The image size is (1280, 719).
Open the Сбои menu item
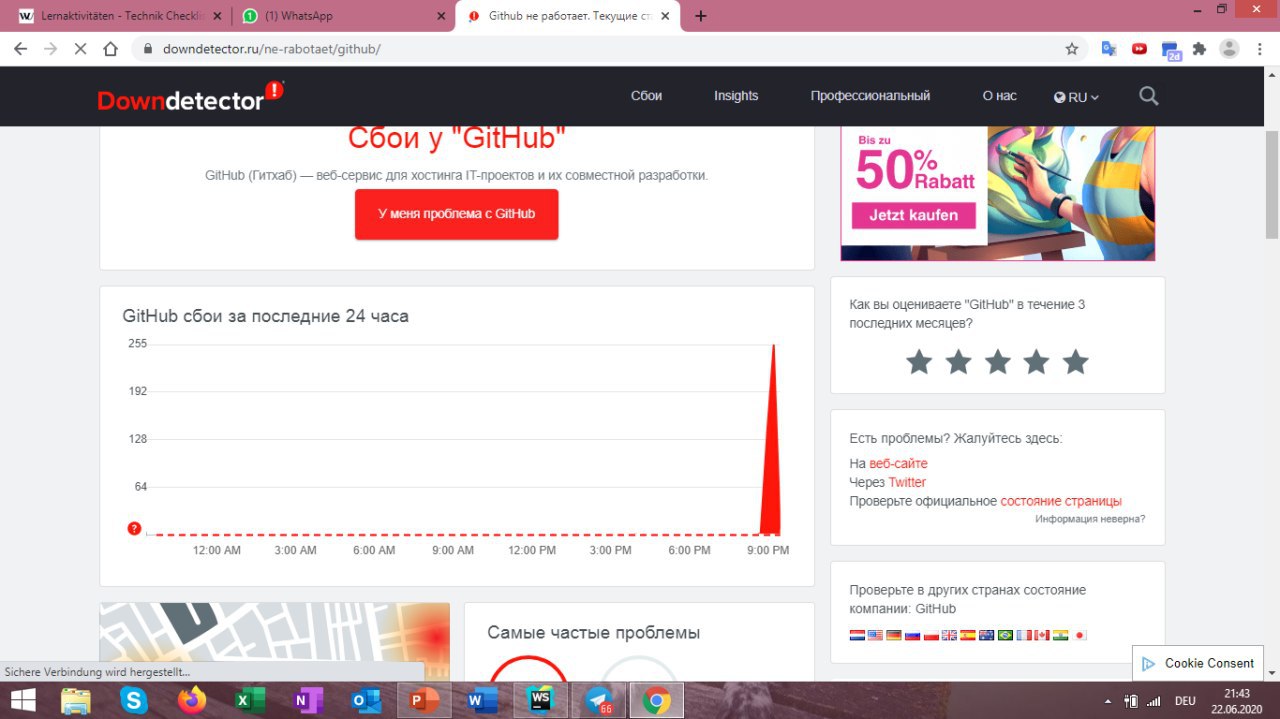point(647,96)
